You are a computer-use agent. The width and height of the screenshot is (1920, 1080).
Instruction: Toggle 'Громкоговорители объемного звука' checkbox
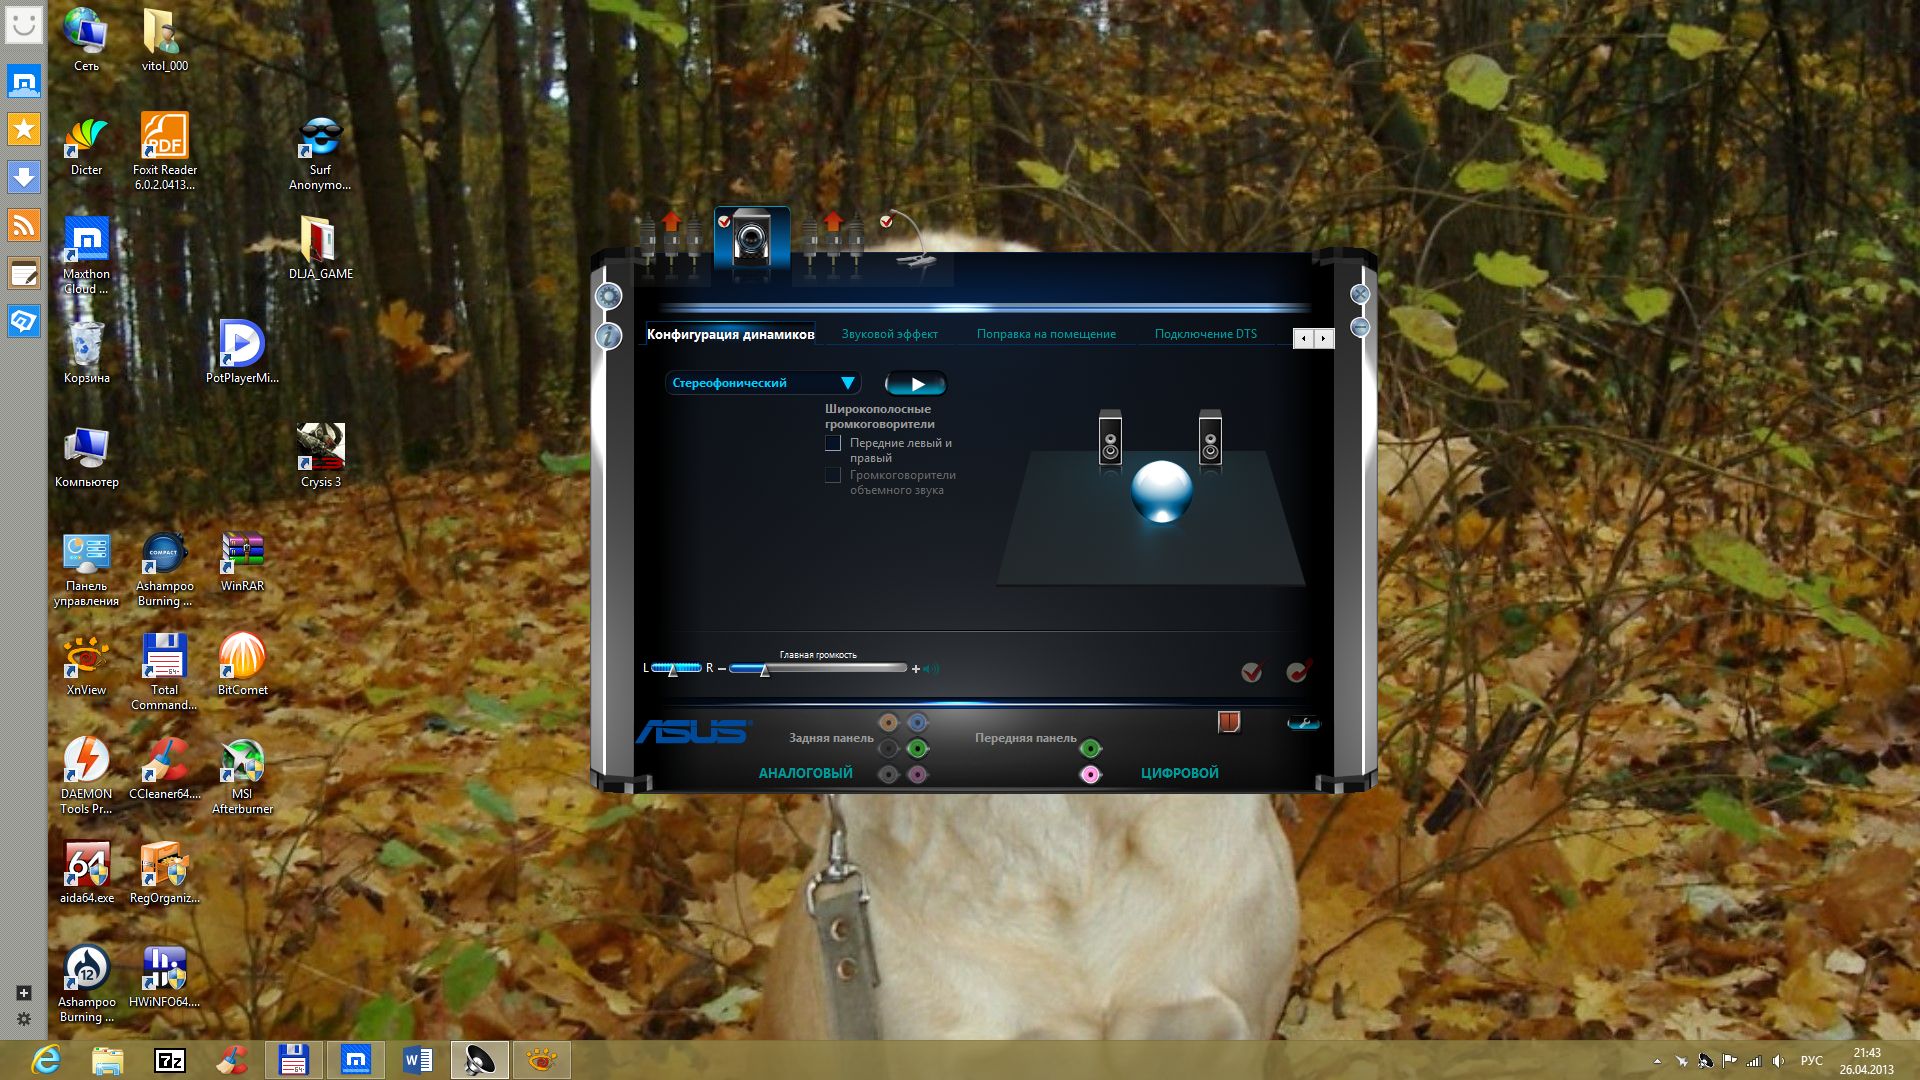pyautogui.click(x=833, y=475)
